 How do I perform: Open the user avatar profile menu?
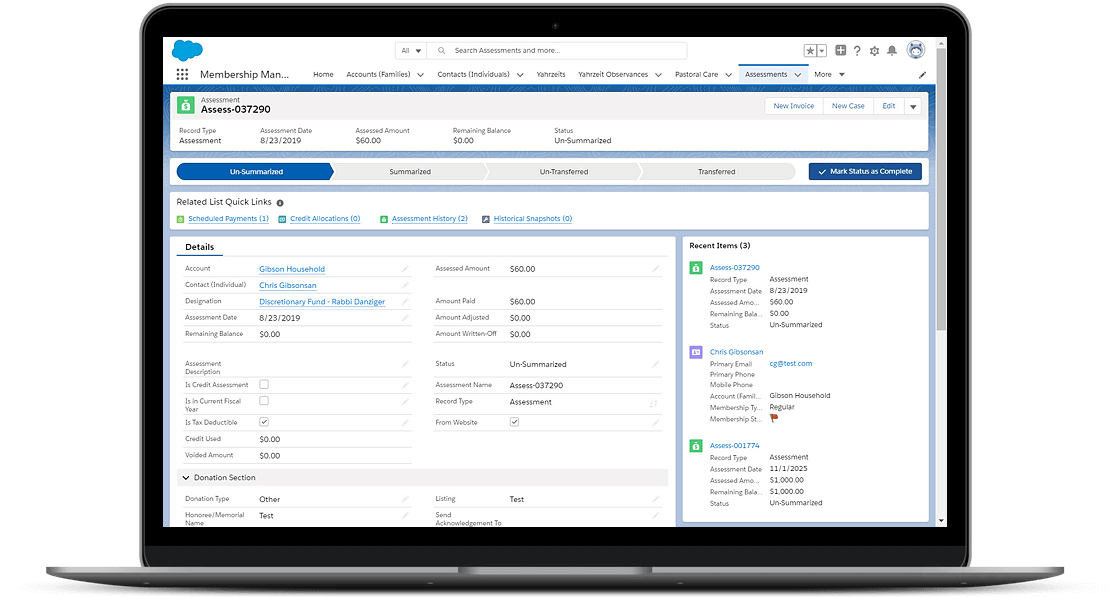(x=916, y=50)
